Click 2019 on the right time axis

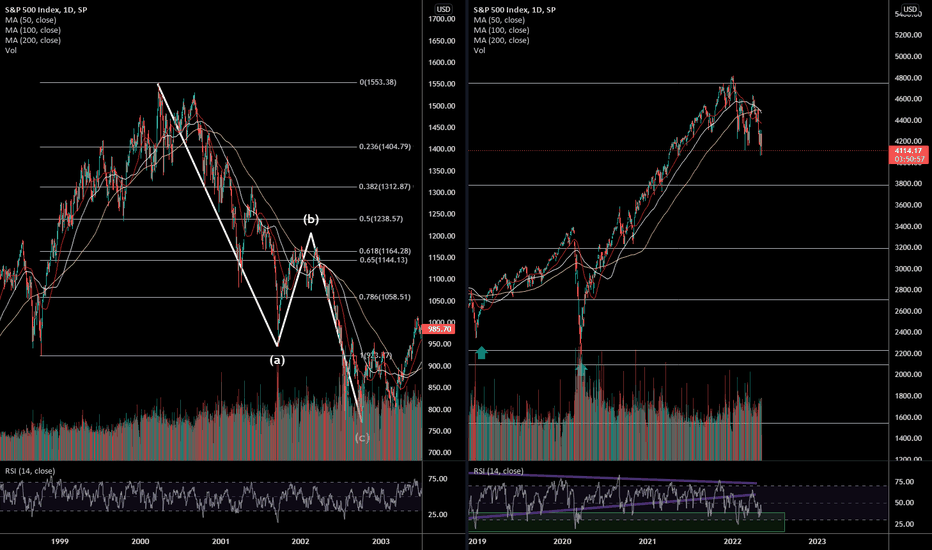(477, 541)
